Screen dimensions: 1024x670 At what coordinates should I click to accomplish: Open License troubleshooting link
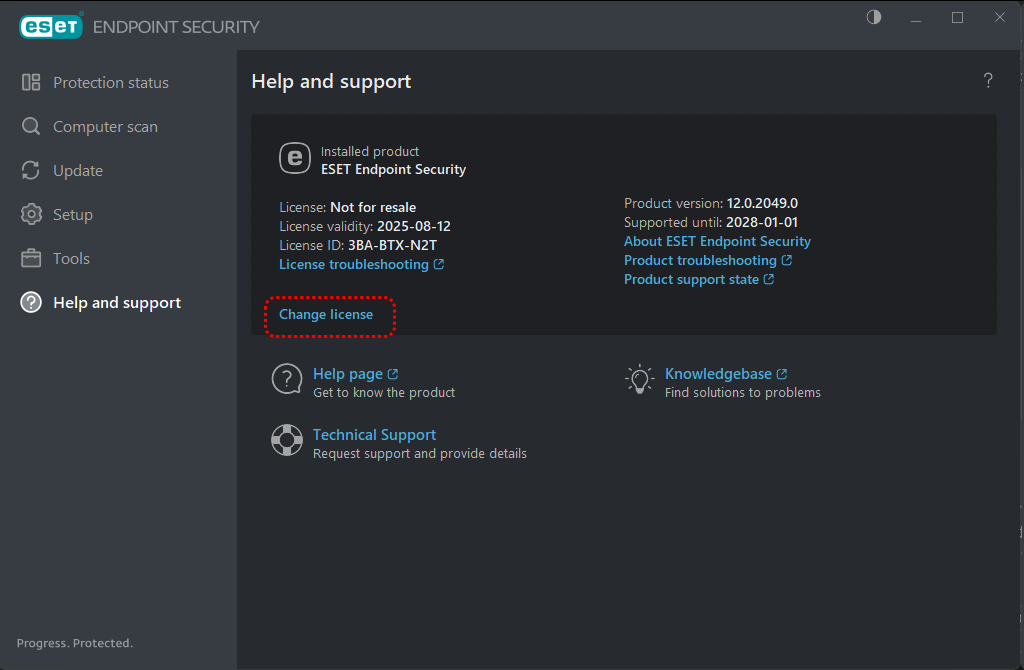point(354,265)
